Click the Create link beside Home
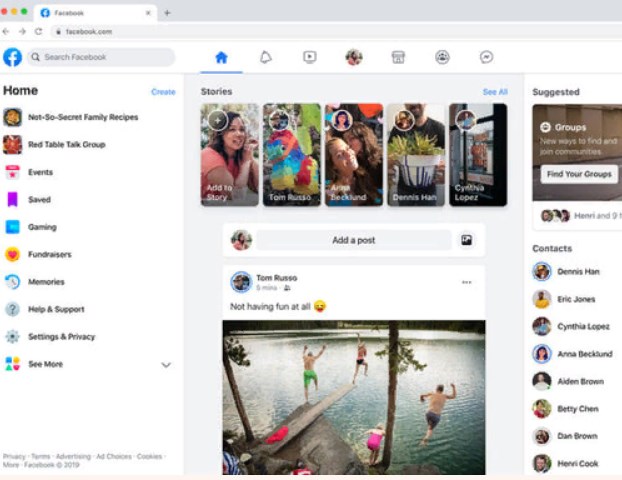The width and height of the screenshot is (622, 480). [163, 92]
